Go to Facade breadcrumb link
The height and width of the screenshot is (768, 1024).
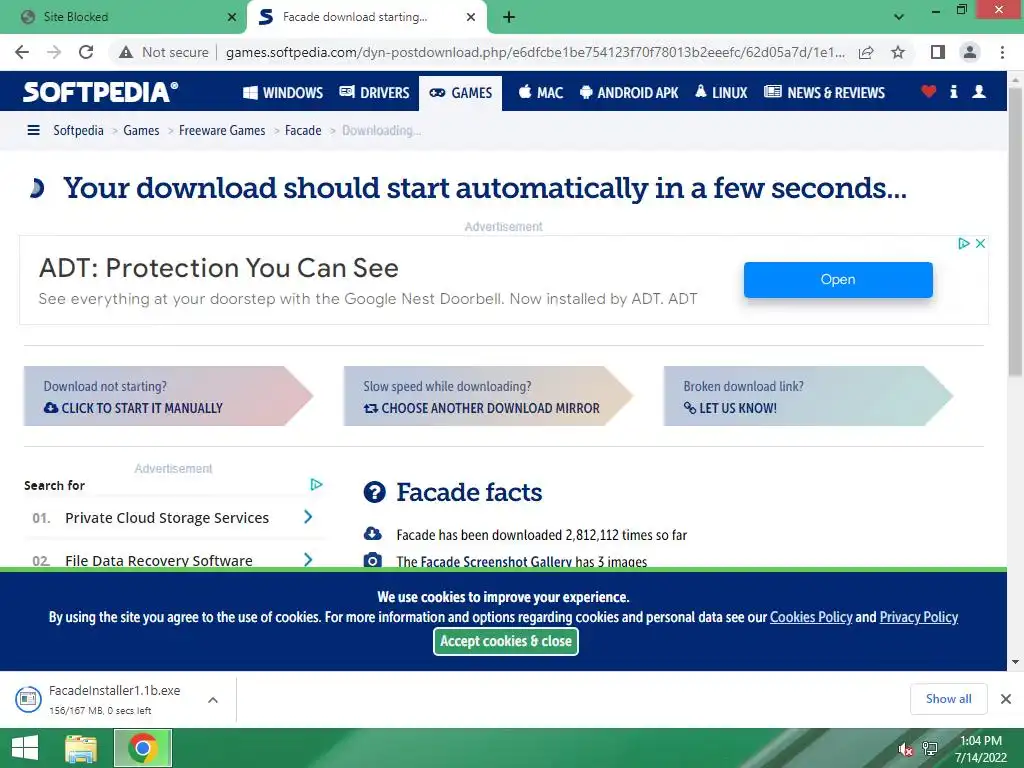pyautogui.click(x=303, y=131)
